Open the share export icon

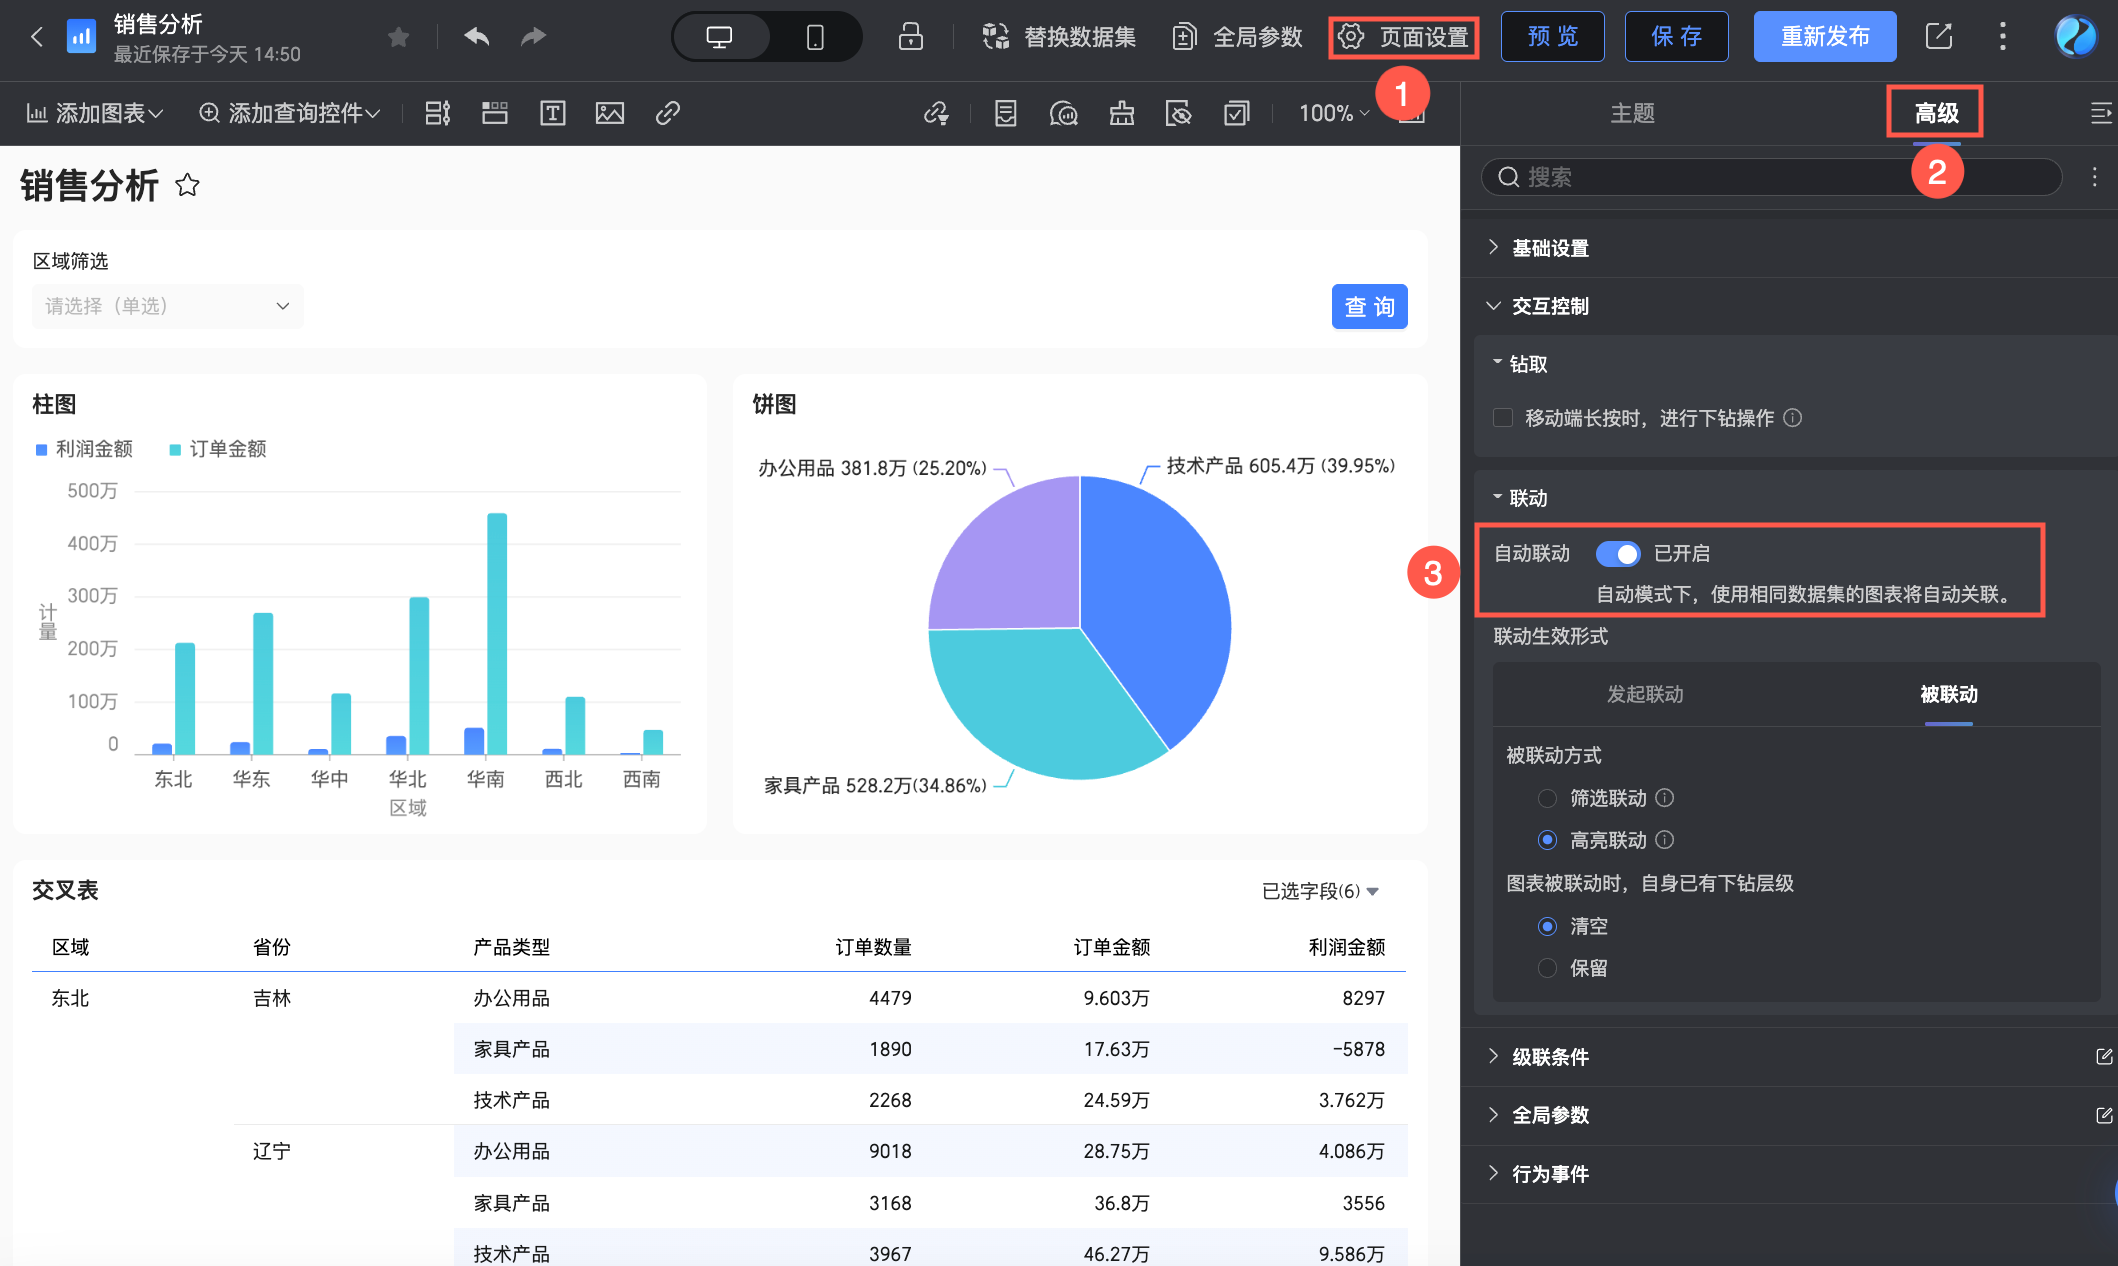pos(1938,37)
